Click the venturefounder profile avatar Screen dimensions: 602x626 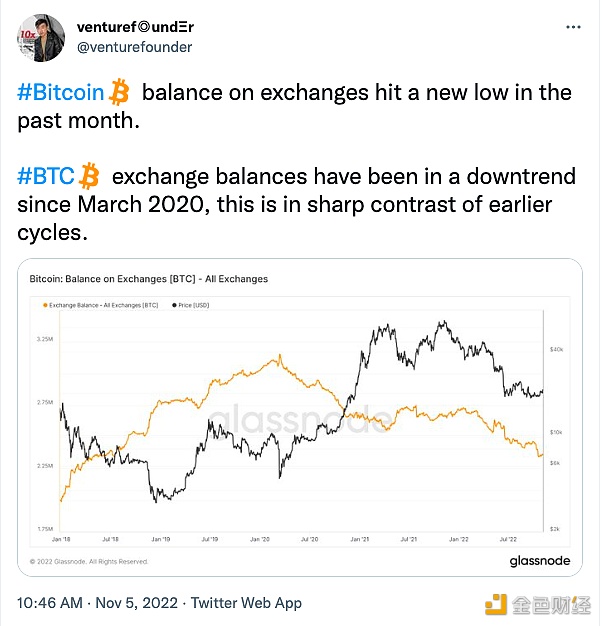pos(36,36)
